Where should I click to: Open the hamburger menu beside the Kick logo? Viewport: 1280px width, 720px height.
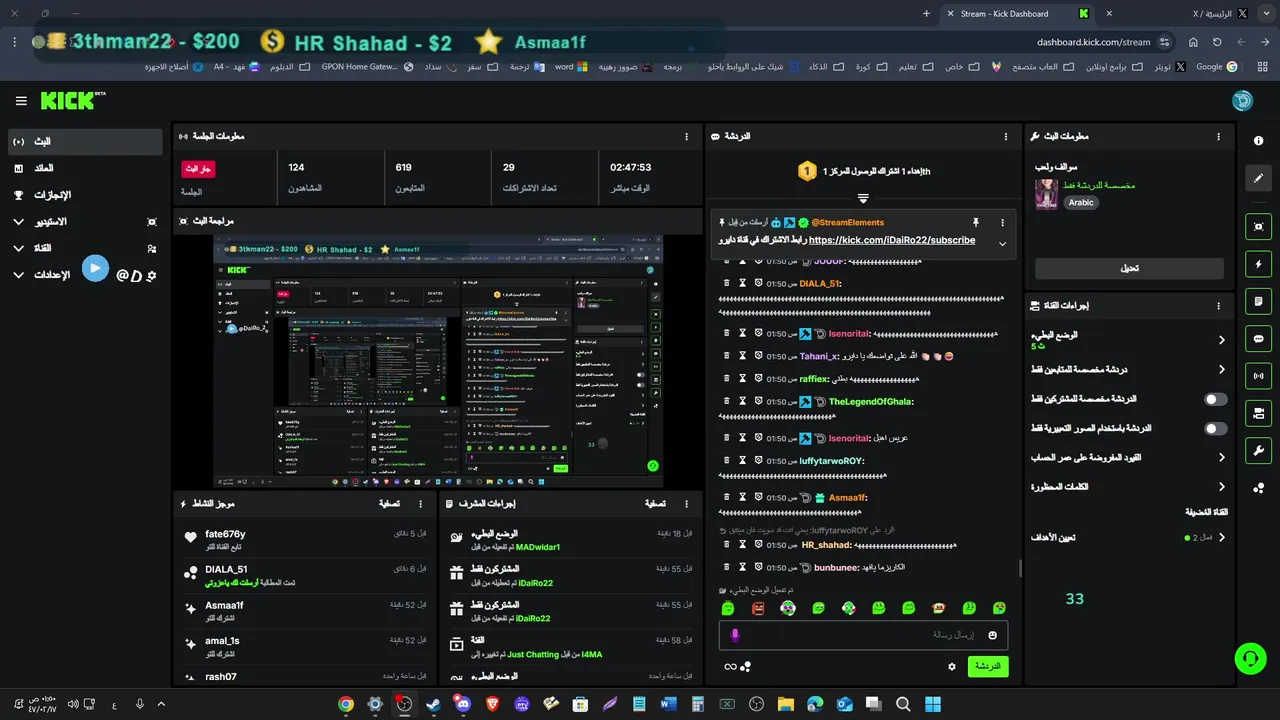click(x=21, y=101)
